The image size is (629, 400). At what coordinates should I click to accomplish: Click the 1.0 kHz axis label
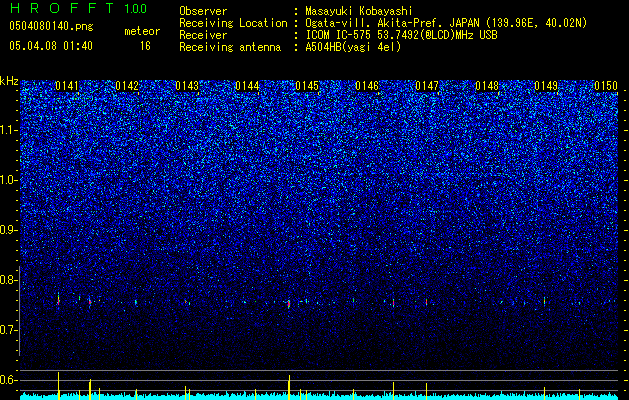point(8,180)
